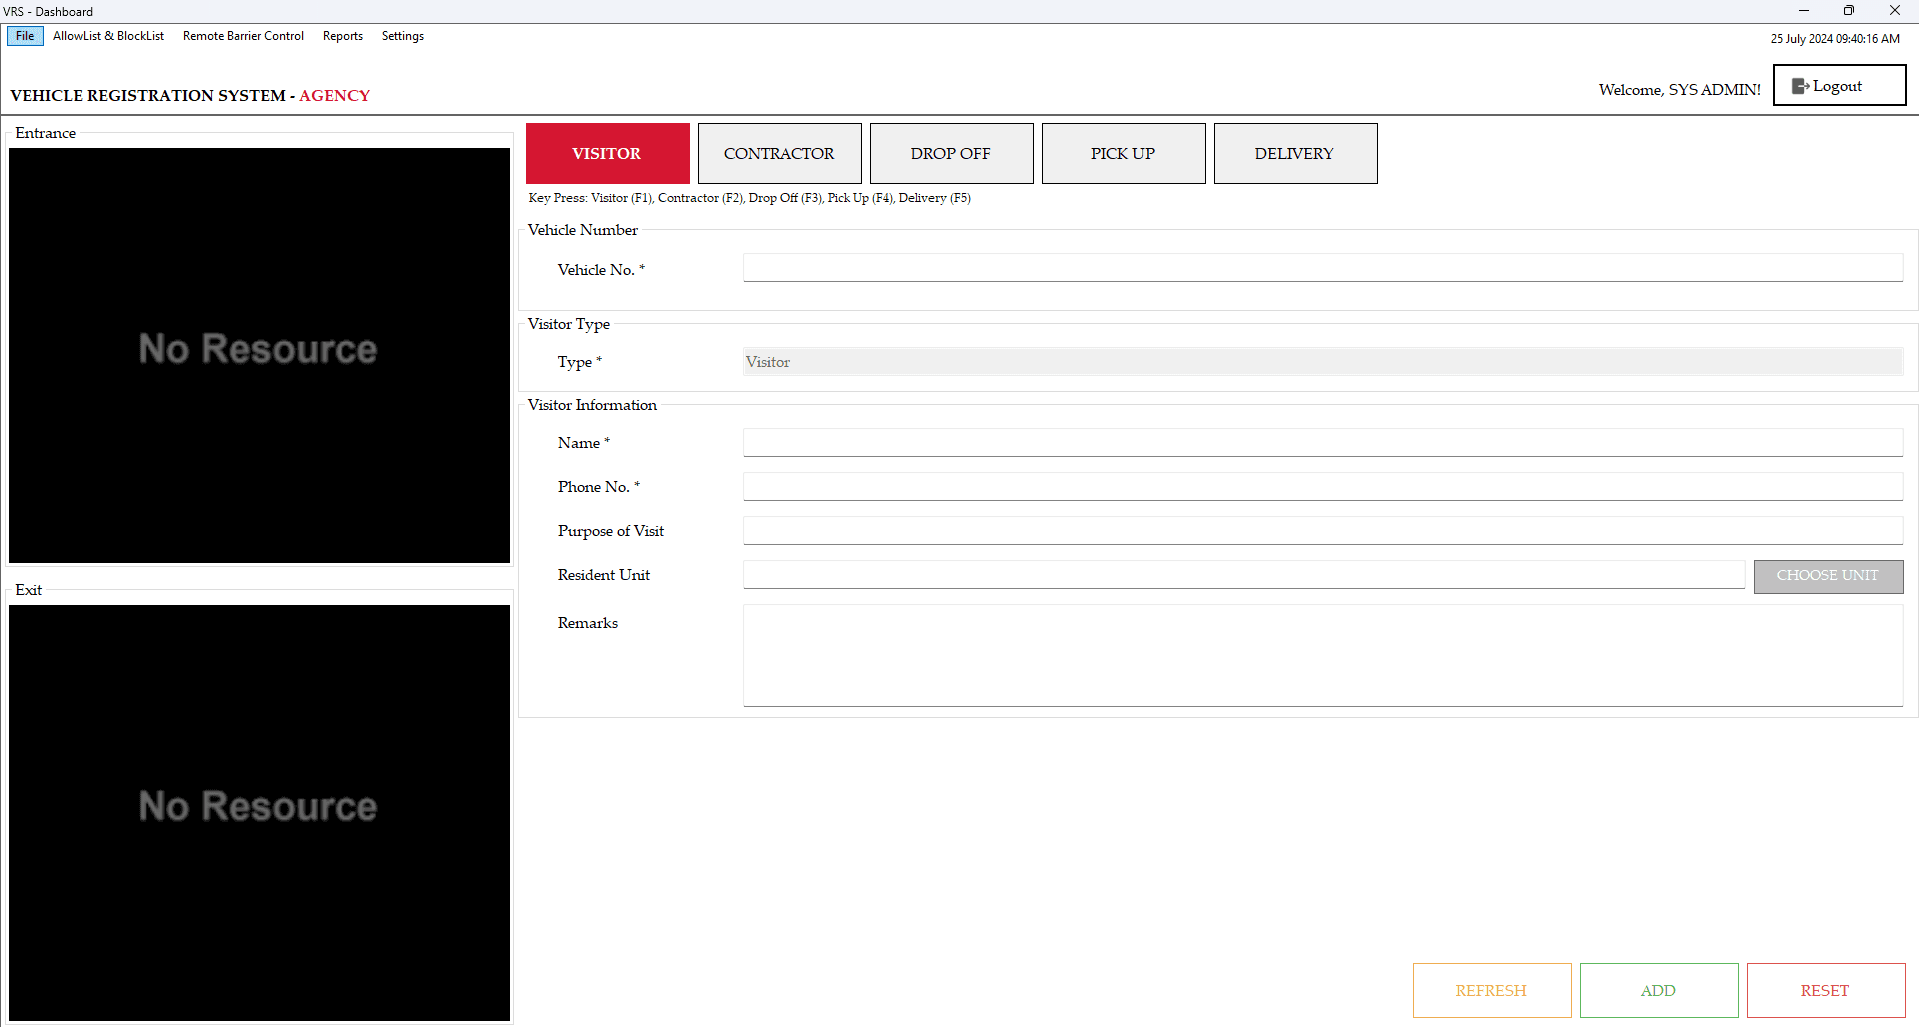Switch to CONTRACTOR category
Image resolution: width=1919 pixels, height=1027 pixels.
click(x=779, y=153)
